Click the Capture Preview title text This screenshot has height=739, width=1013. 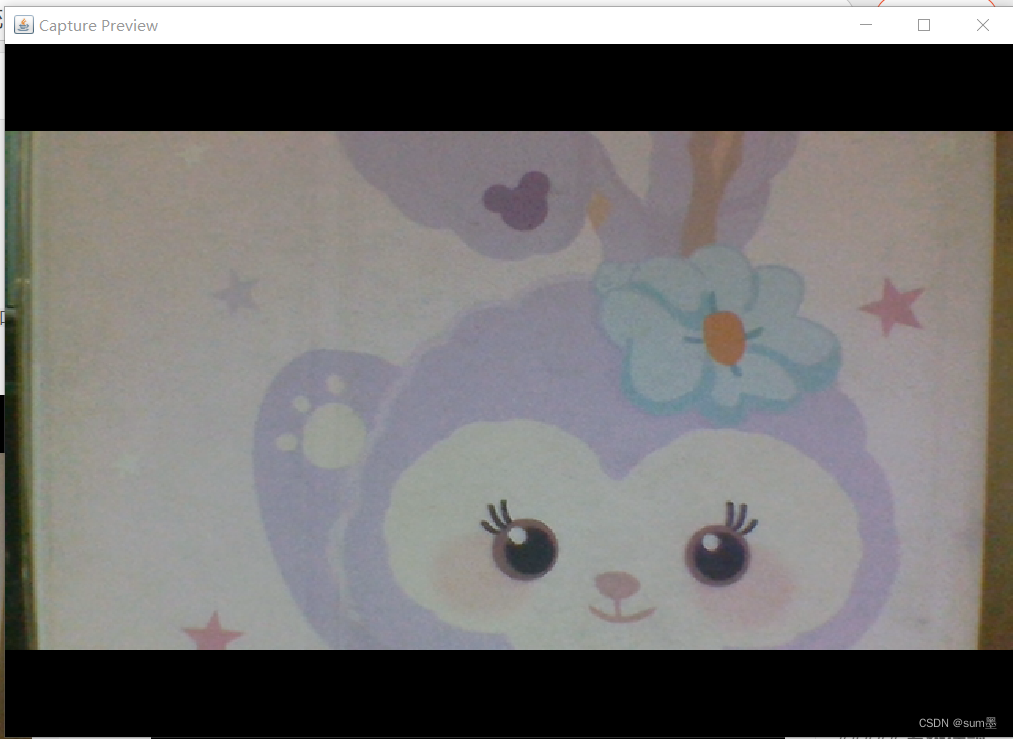click(x=98, y=26)
